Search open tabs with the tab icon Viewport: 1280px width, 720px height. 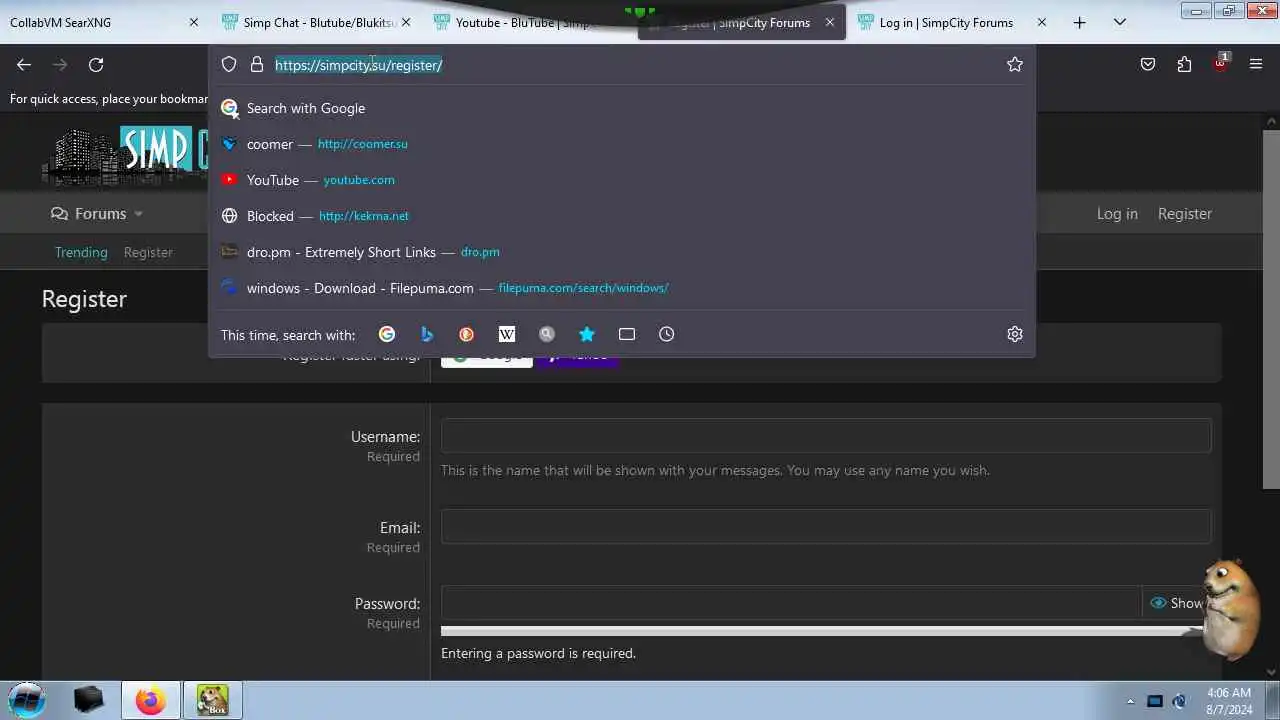pyautogui.click(x=627, y=334)
